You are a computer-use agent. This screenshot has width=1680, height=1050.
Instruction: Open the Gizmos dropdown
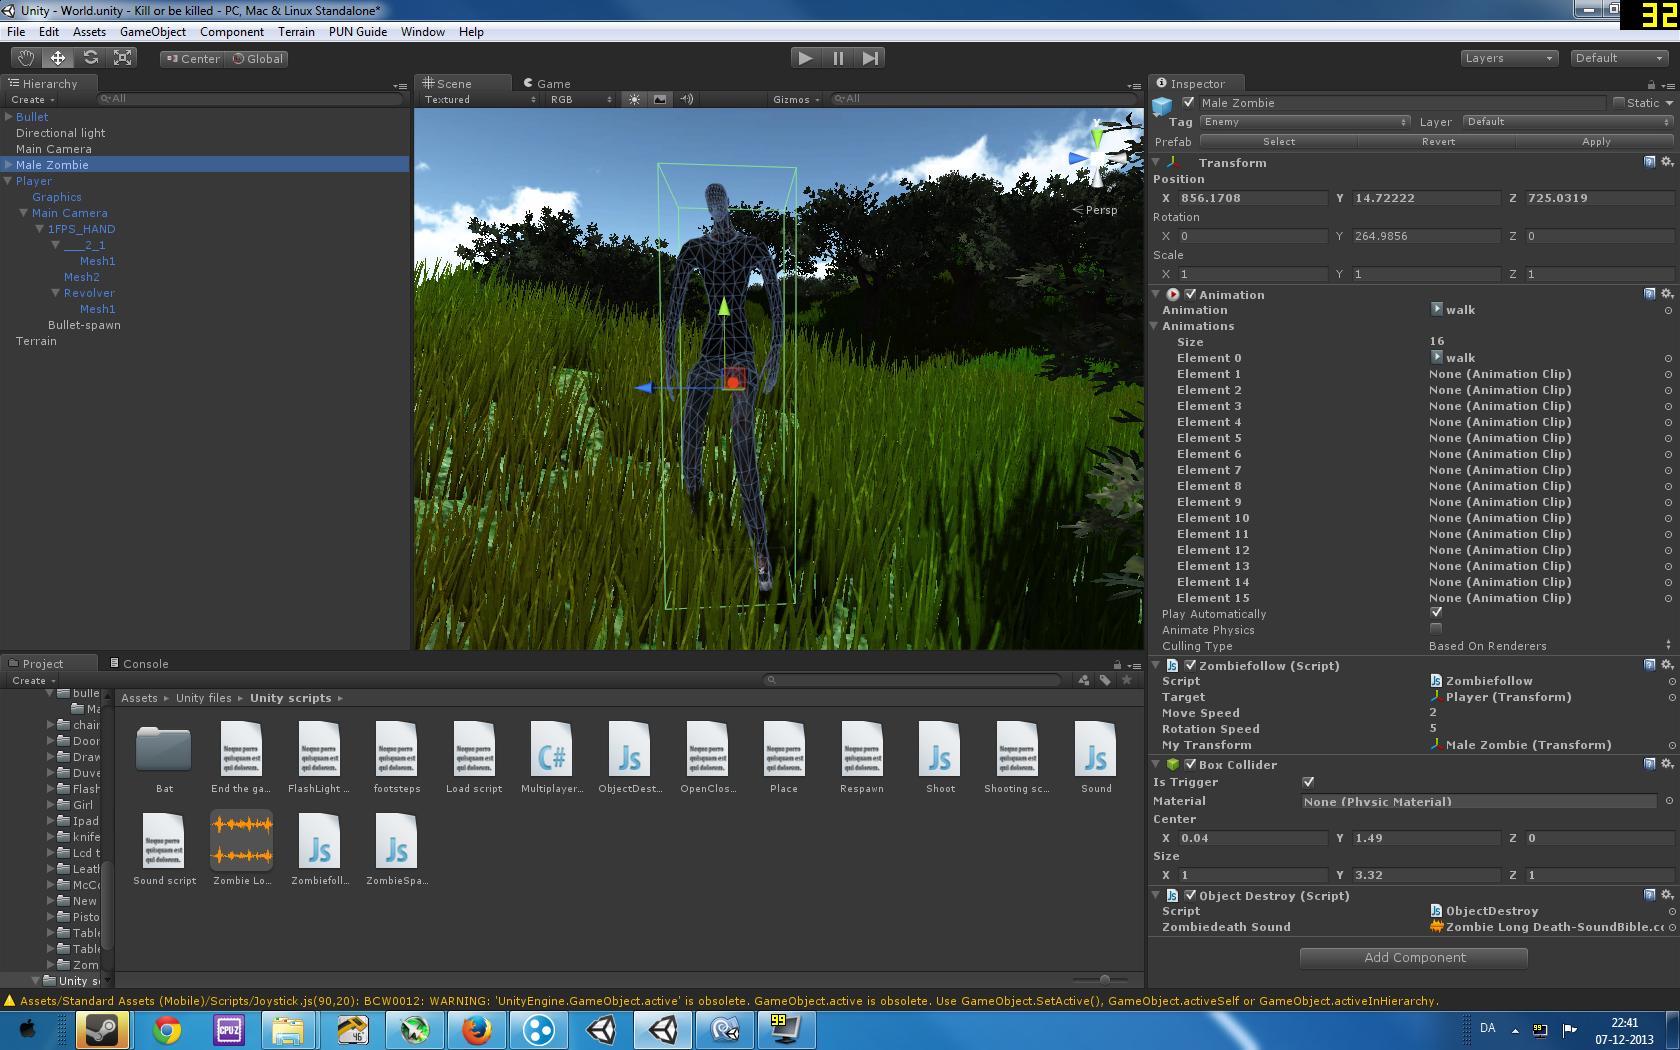[796, 99]
